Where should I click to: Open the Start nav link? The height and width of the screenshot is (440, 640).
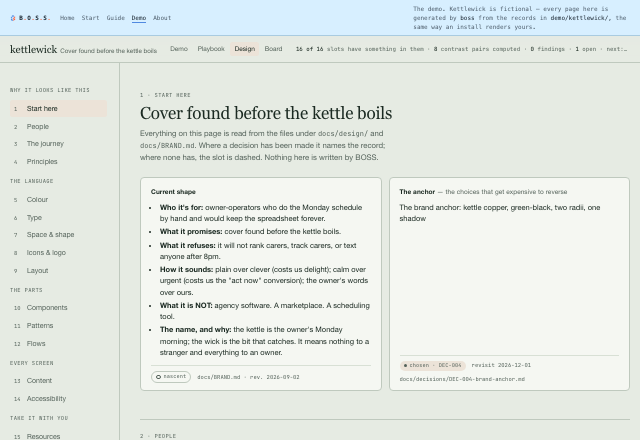pos(90,18)
